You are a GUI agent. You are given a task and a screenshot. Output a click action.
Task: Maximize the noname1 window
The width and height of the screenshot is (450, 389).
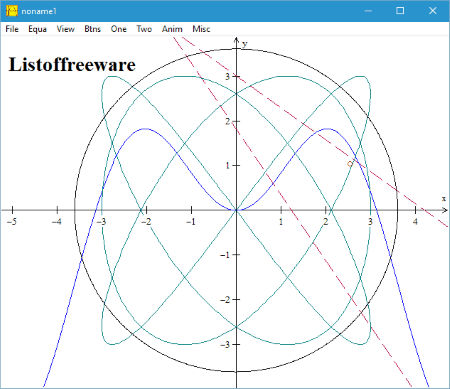[400, 11]
